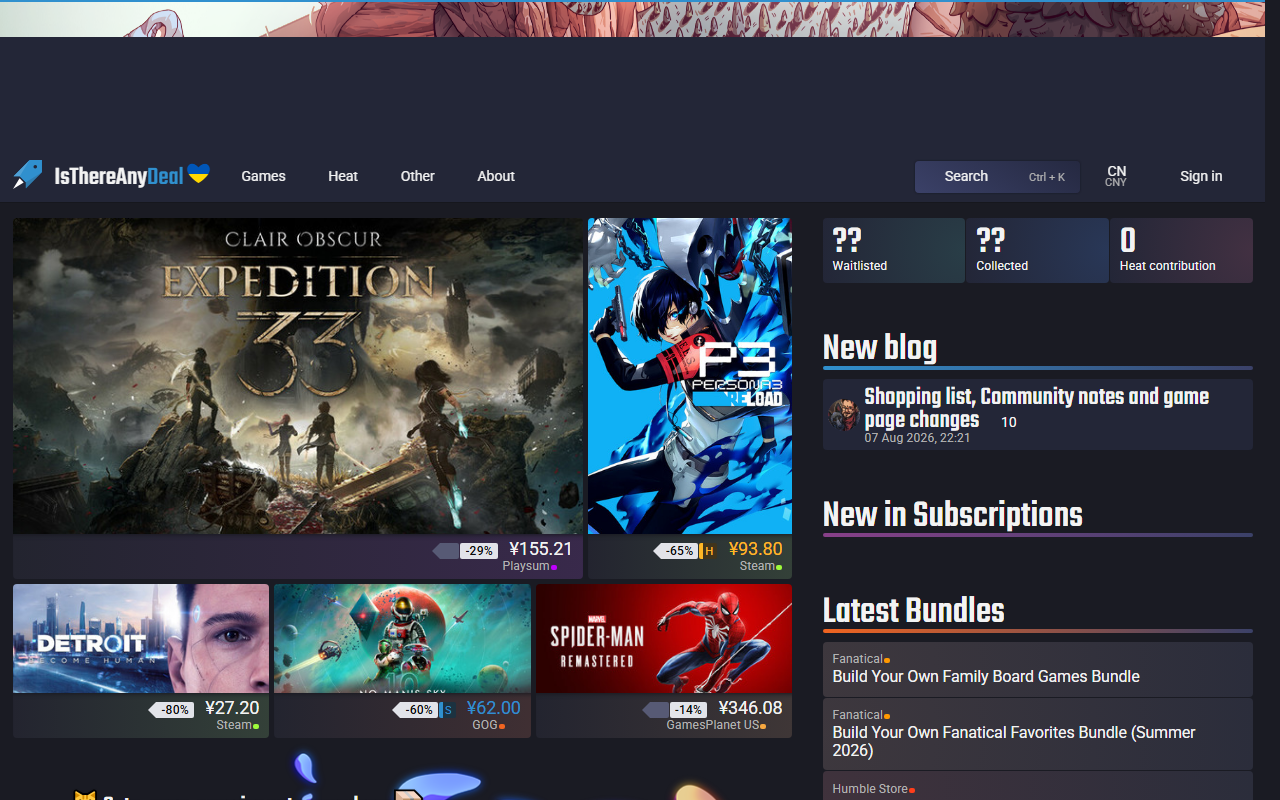Image resolution: width=1280 pixels, height=800 pixels.
Task: Select the -29% discount tag for Expedition 33
Action: pyautogui.click(x=480, y=551)
